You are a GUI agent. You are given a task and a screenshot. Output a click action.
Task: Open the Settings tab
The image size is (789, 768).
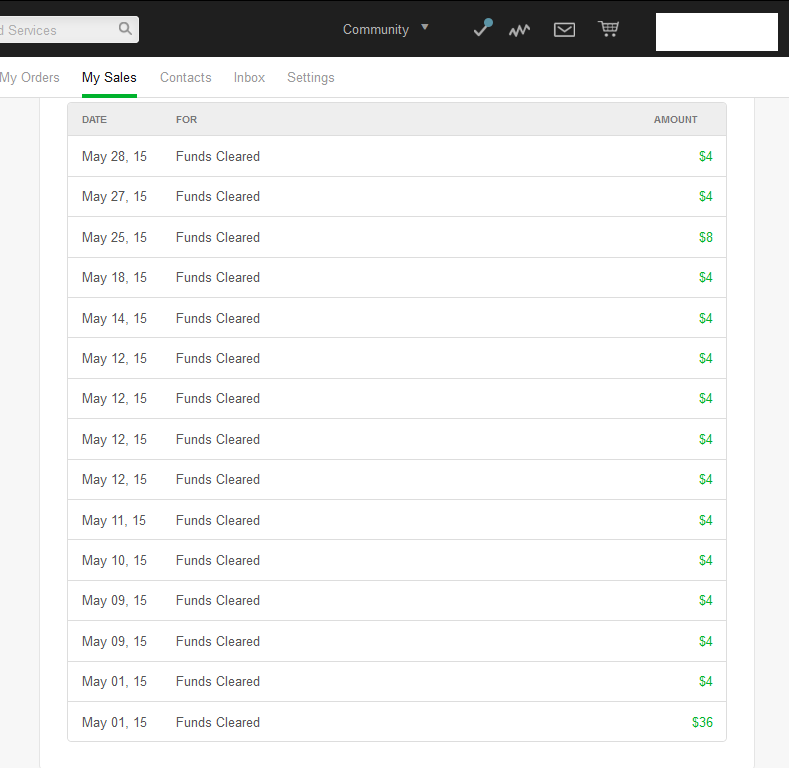(x=310, y=77)
